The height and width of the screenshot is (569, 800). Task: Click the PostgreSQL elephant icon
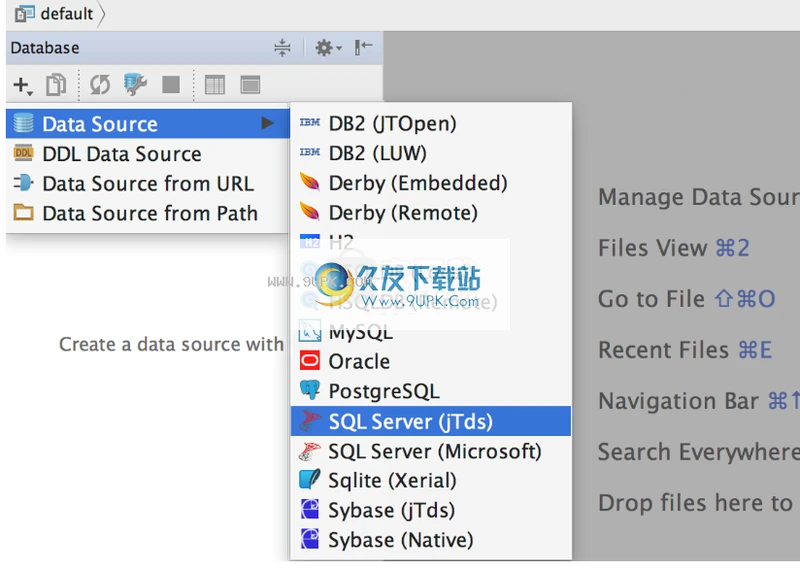tap(310, 390)
